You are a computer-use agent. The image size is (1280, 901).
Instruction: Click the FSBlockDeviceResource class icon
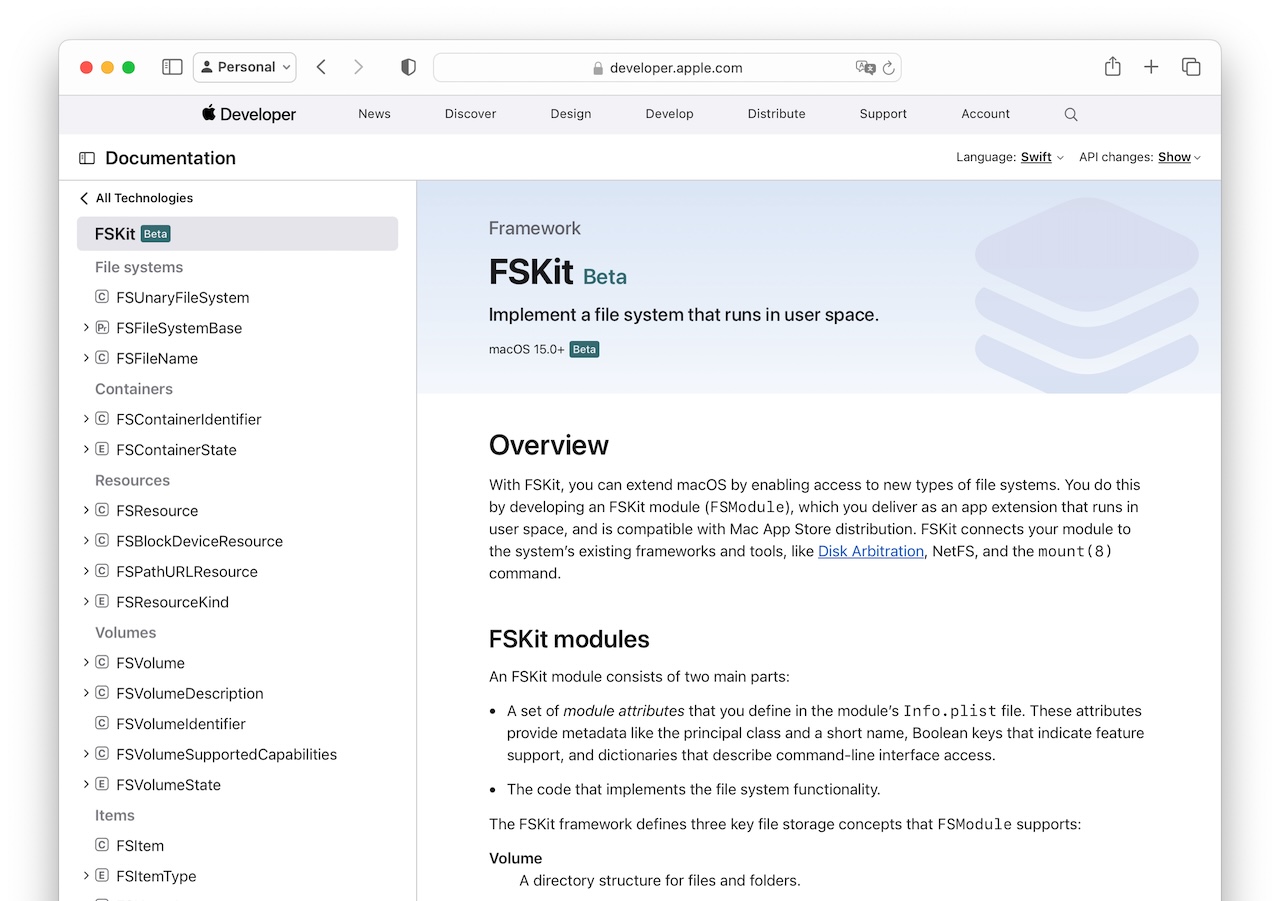tap(102, 541)
